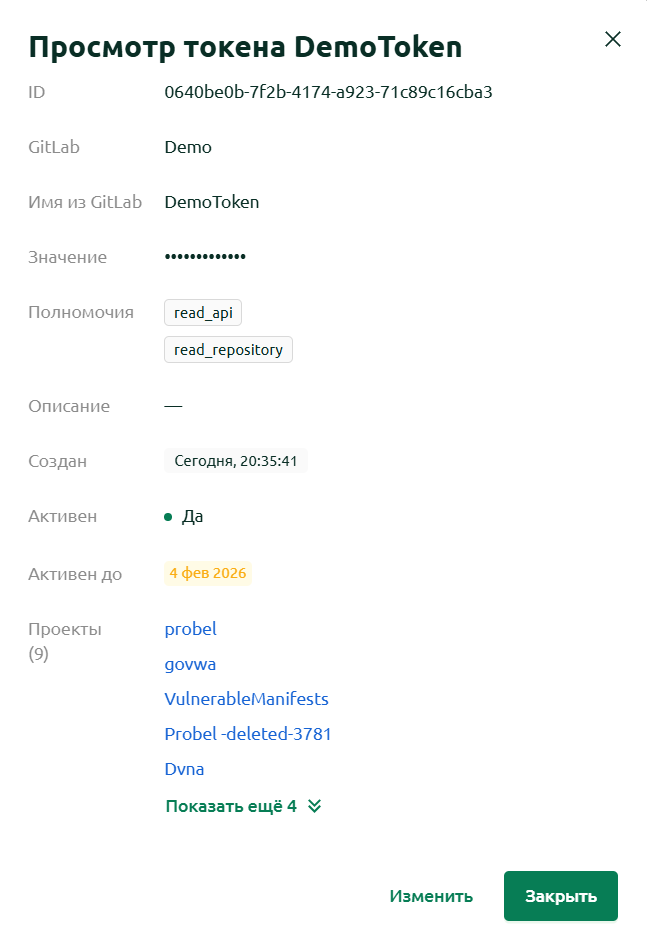Open the govwa project link
This screenshot has height=944, width=647.
tap(190, 664)
